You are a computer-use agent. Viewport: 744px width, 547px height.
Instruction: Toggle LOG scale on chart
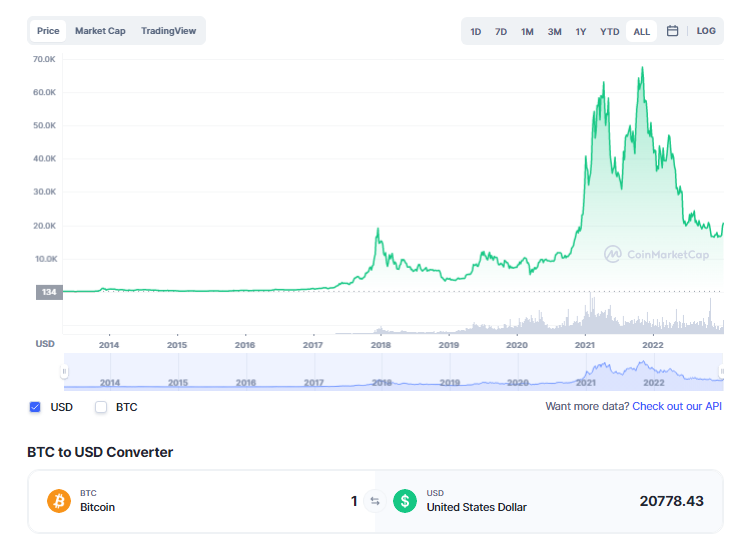point(706,31)
